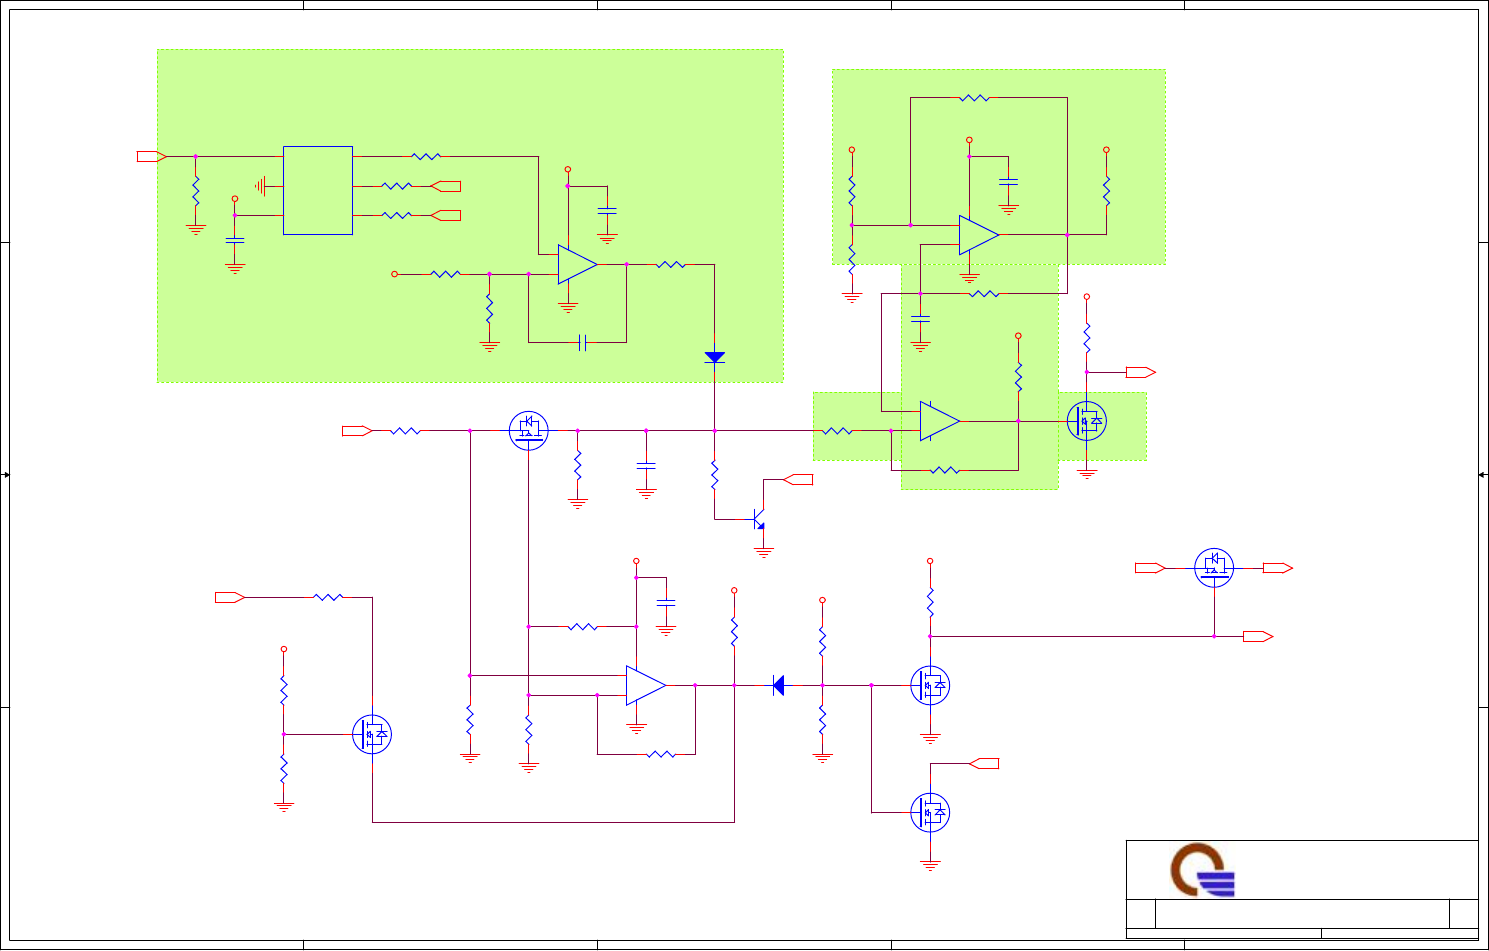Select the horizontal feedback capacitor under the op-amp
The image size is (1489, 951).
coord(582,343)
